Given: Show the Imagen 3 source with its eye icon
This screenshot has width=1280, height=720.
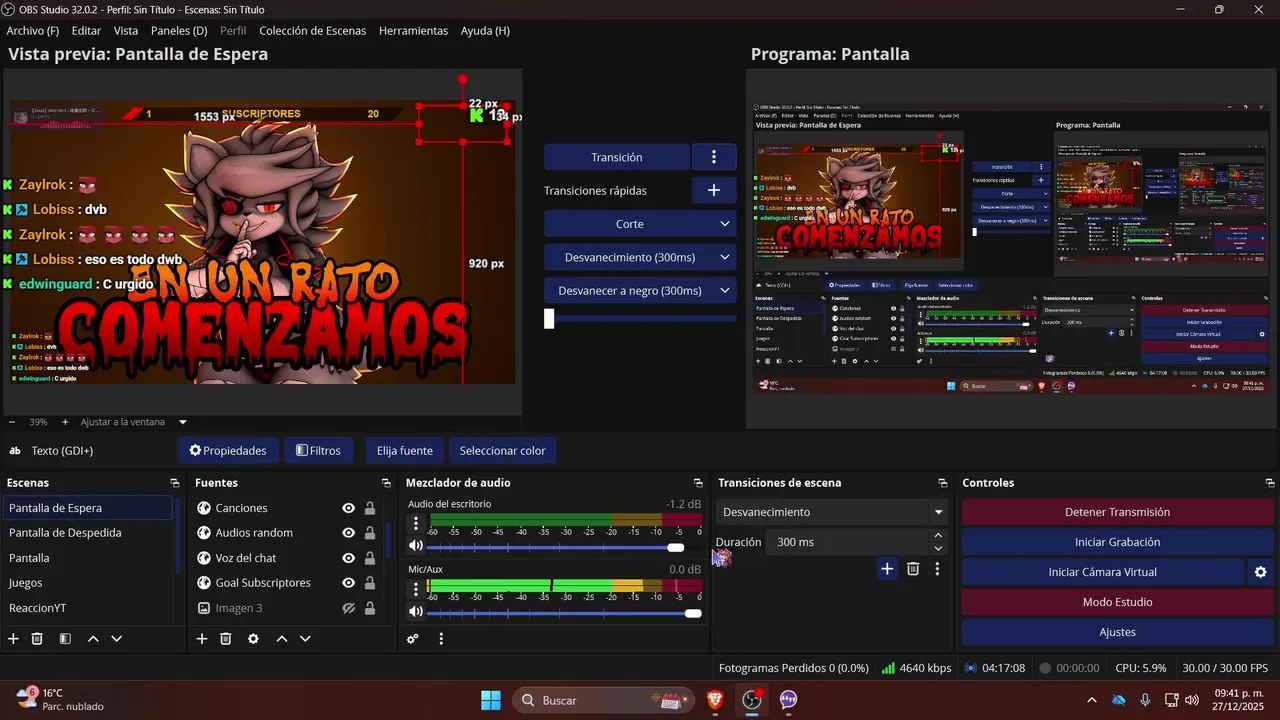Looking at the screenshot, I should tap(348, 608).
